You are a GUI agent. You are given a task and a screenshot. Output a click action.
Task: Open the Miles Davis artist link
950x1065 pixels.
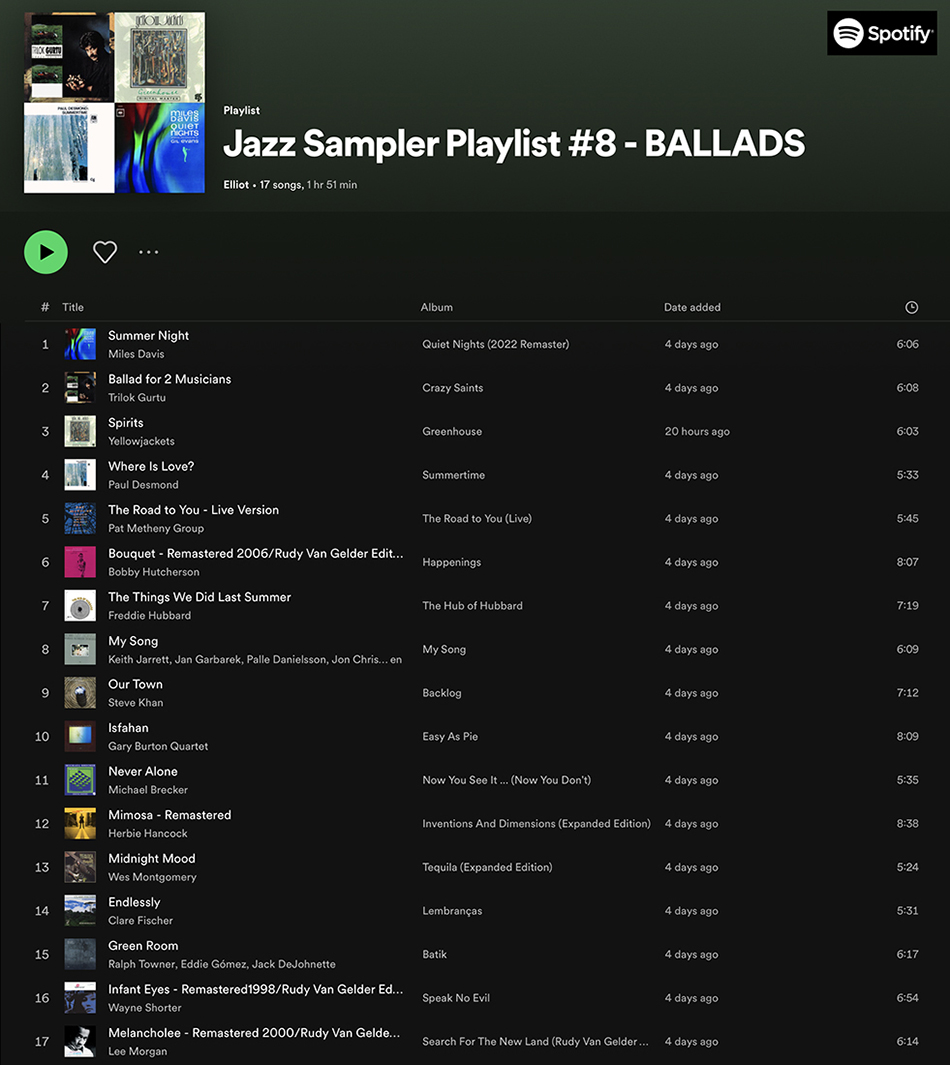136,354
